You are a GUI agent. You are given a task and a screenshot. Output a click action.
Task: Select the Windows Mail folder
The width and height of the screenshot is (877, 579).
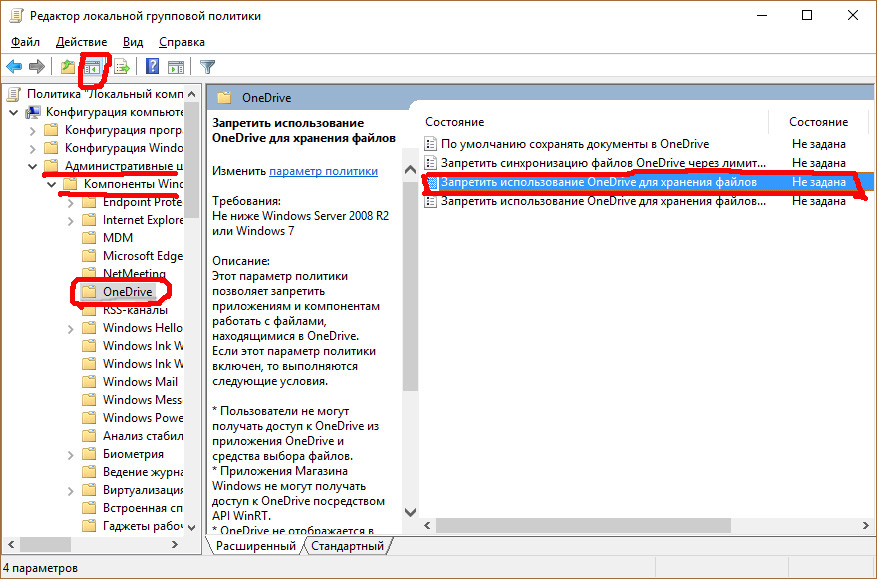pyautogui.click(x=140, y=382)
